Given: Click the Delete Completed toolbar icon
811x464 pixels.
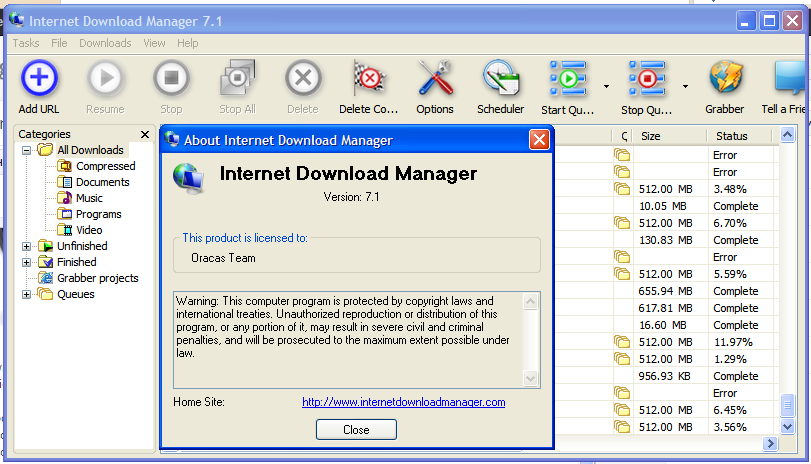Looking at the screenshot, I should [369, 78].
